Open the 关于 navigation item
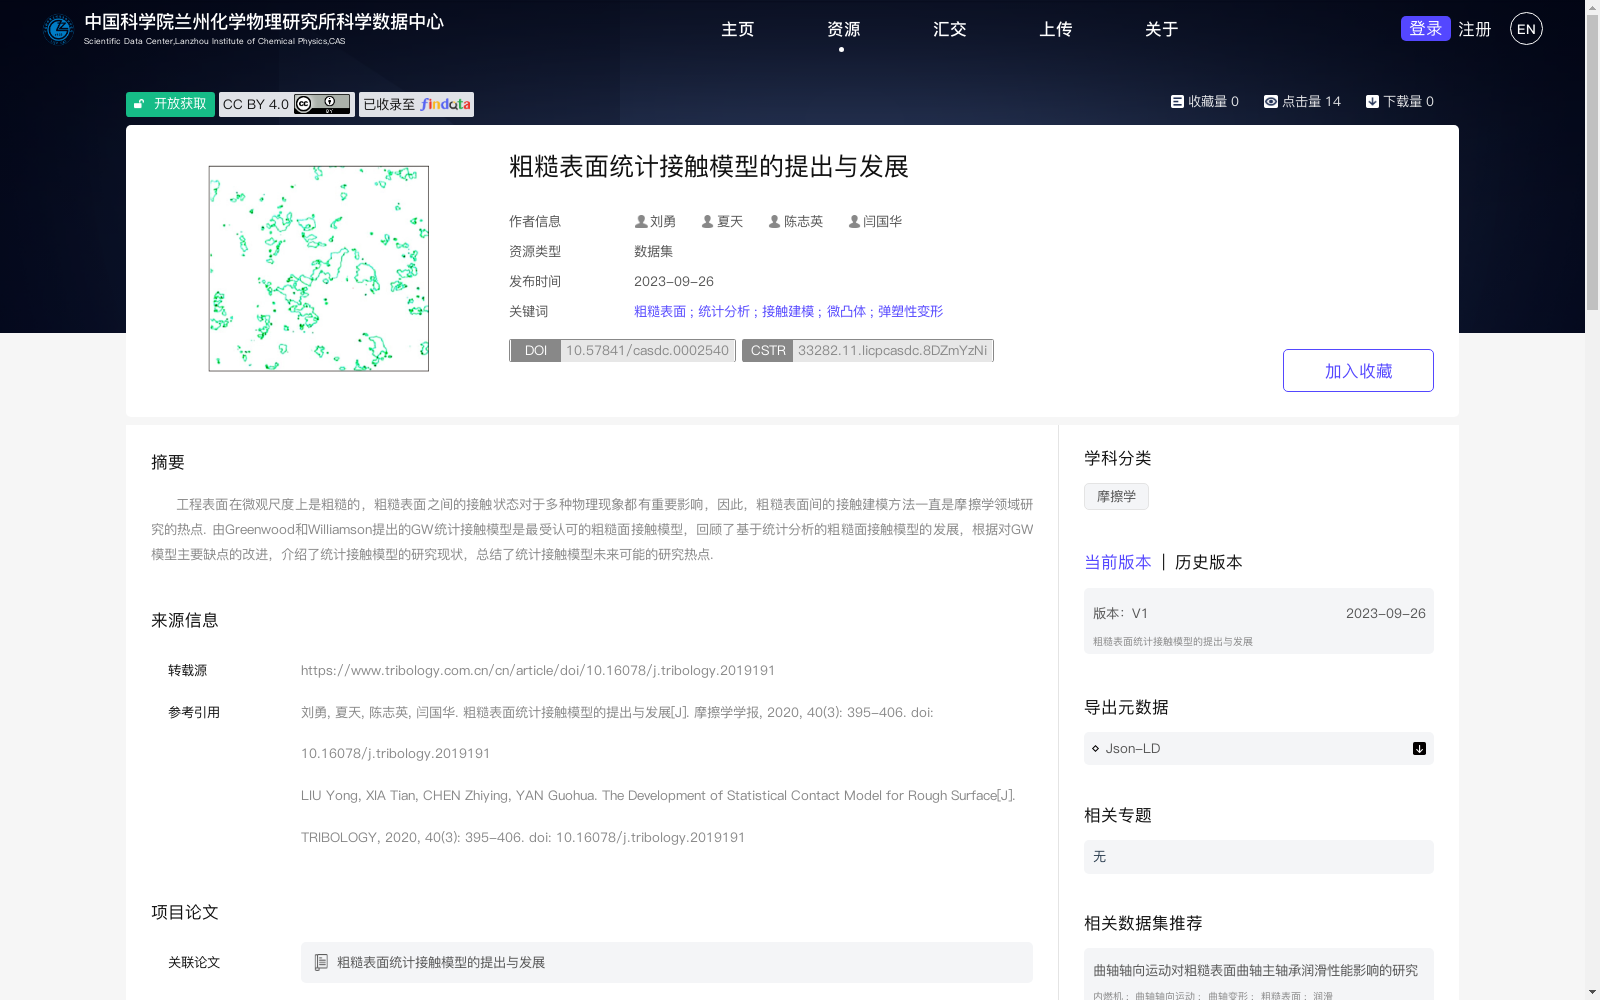This screenshot has width=1600, height=1000. coord(1162,29)
